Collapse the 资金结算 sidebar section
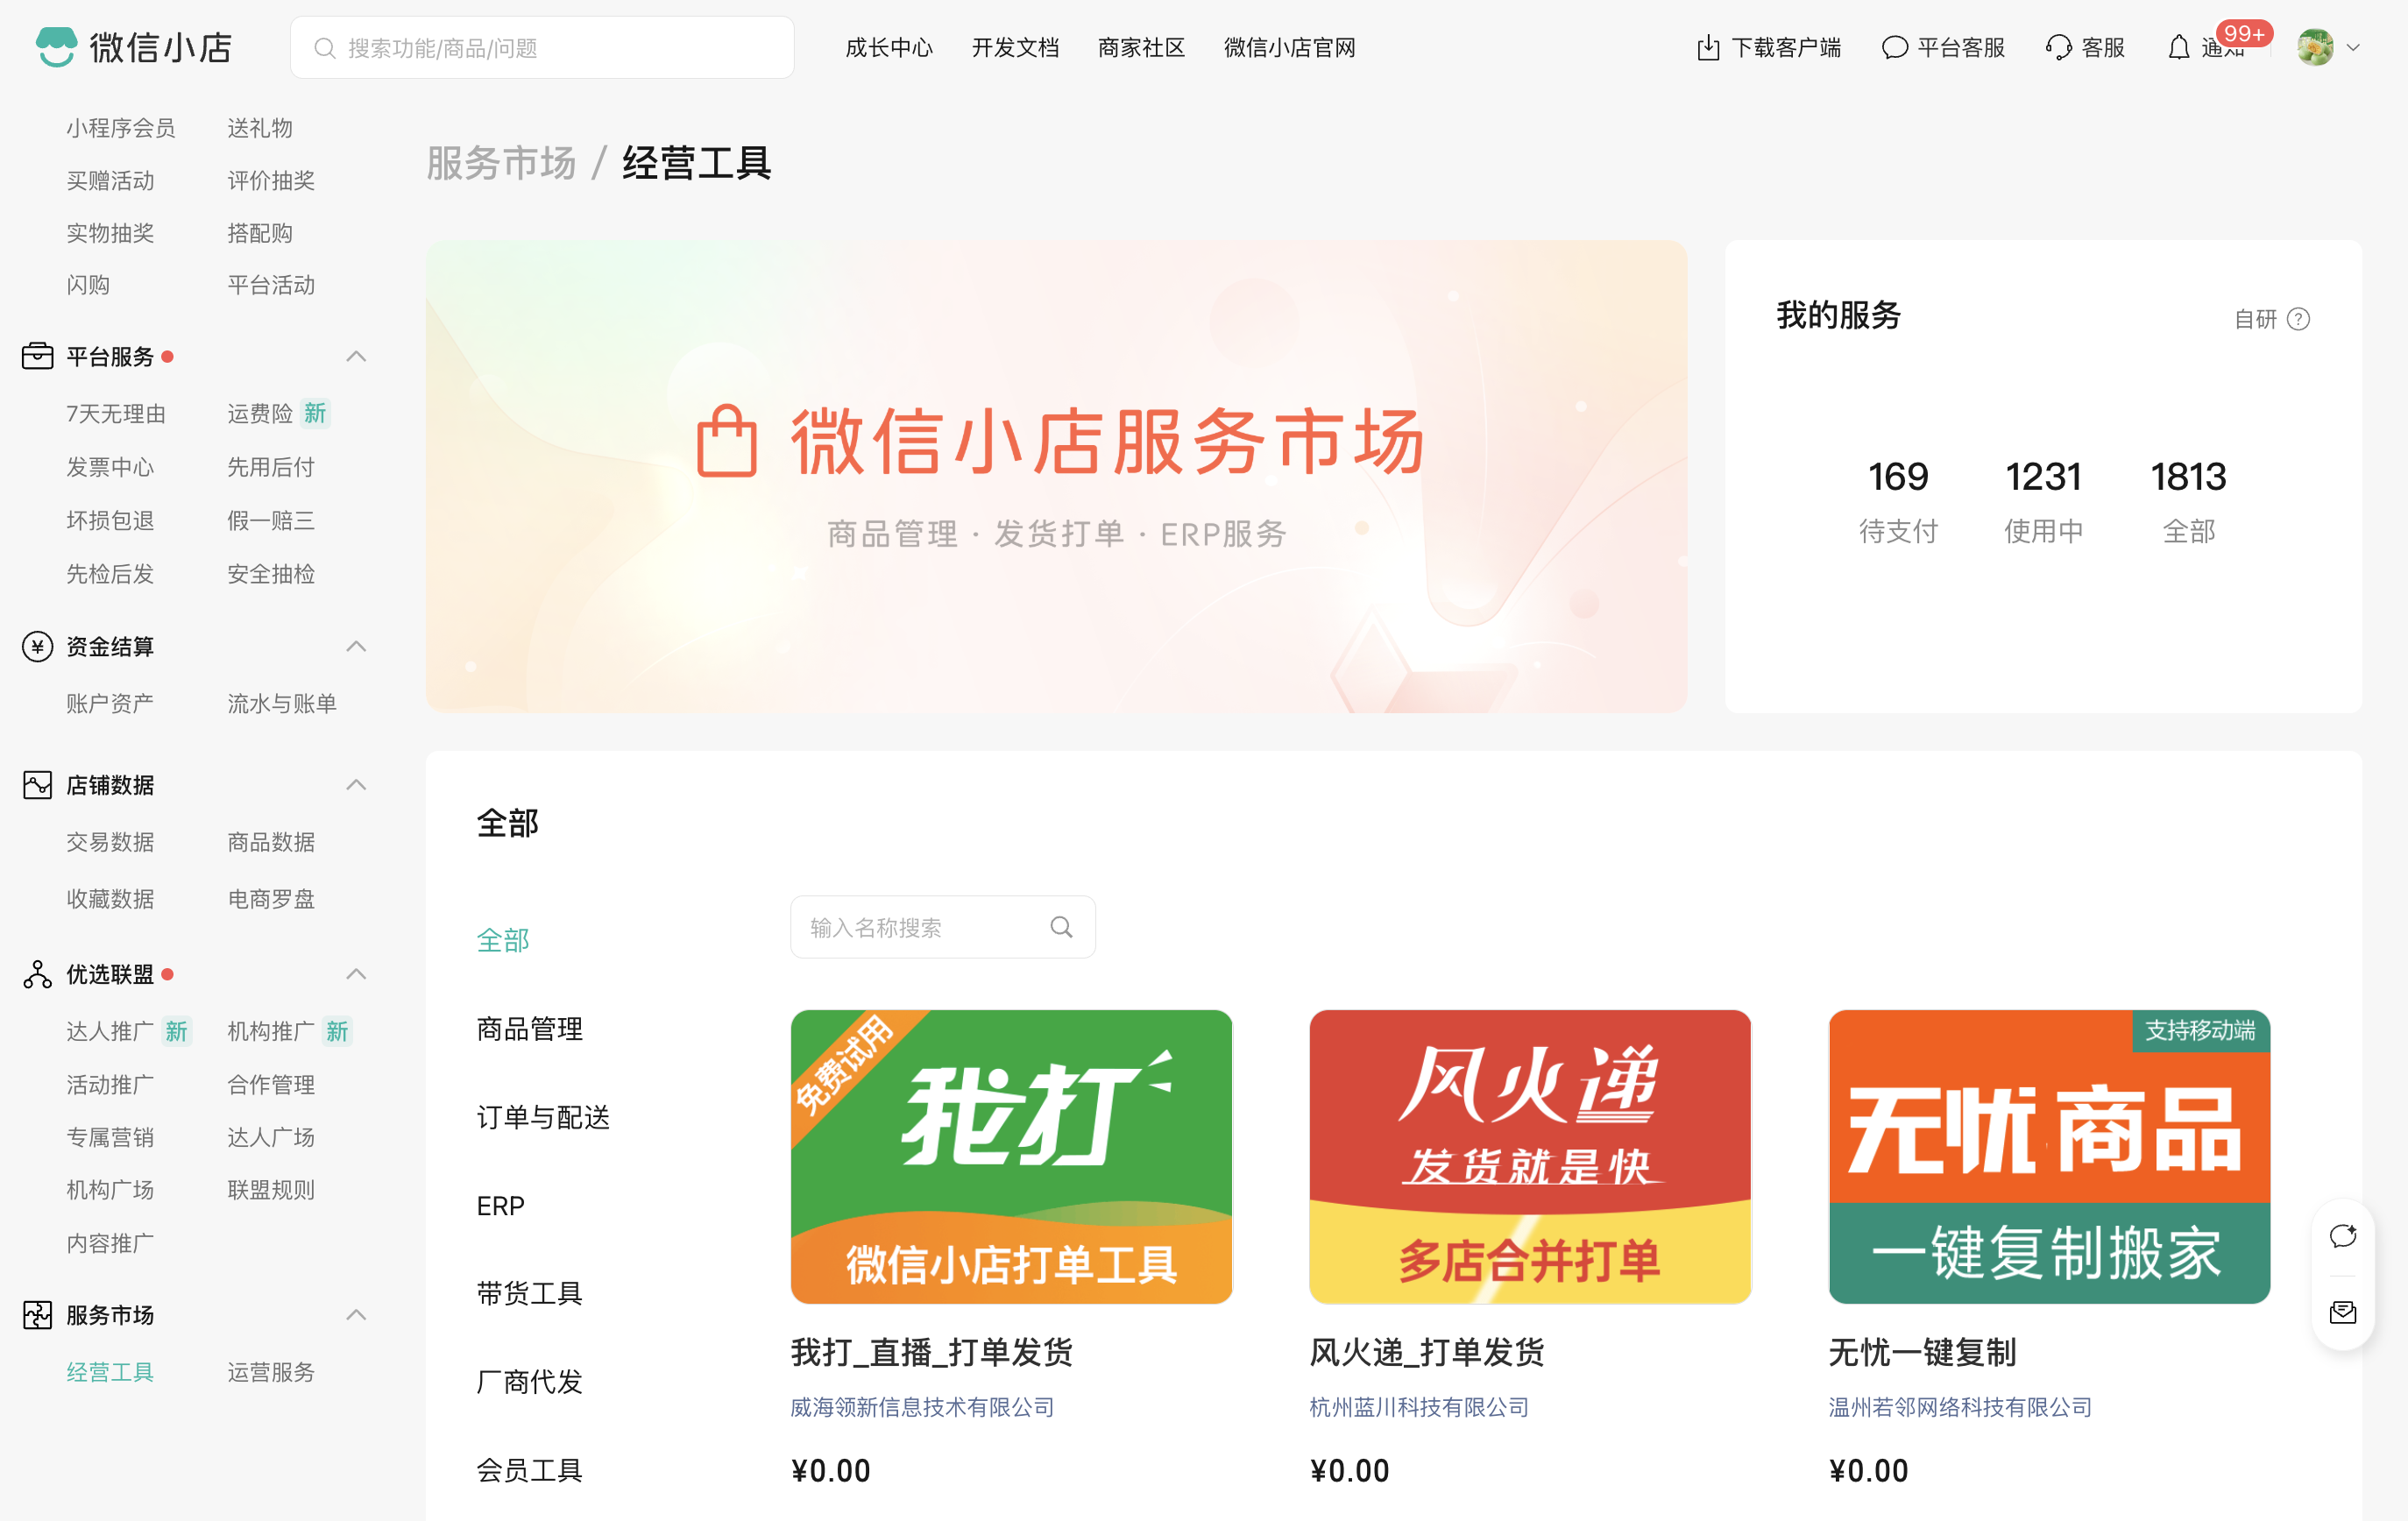The height and width of the screenshot is (1521, 2408). pyautogui.click(x=356, y=647)
